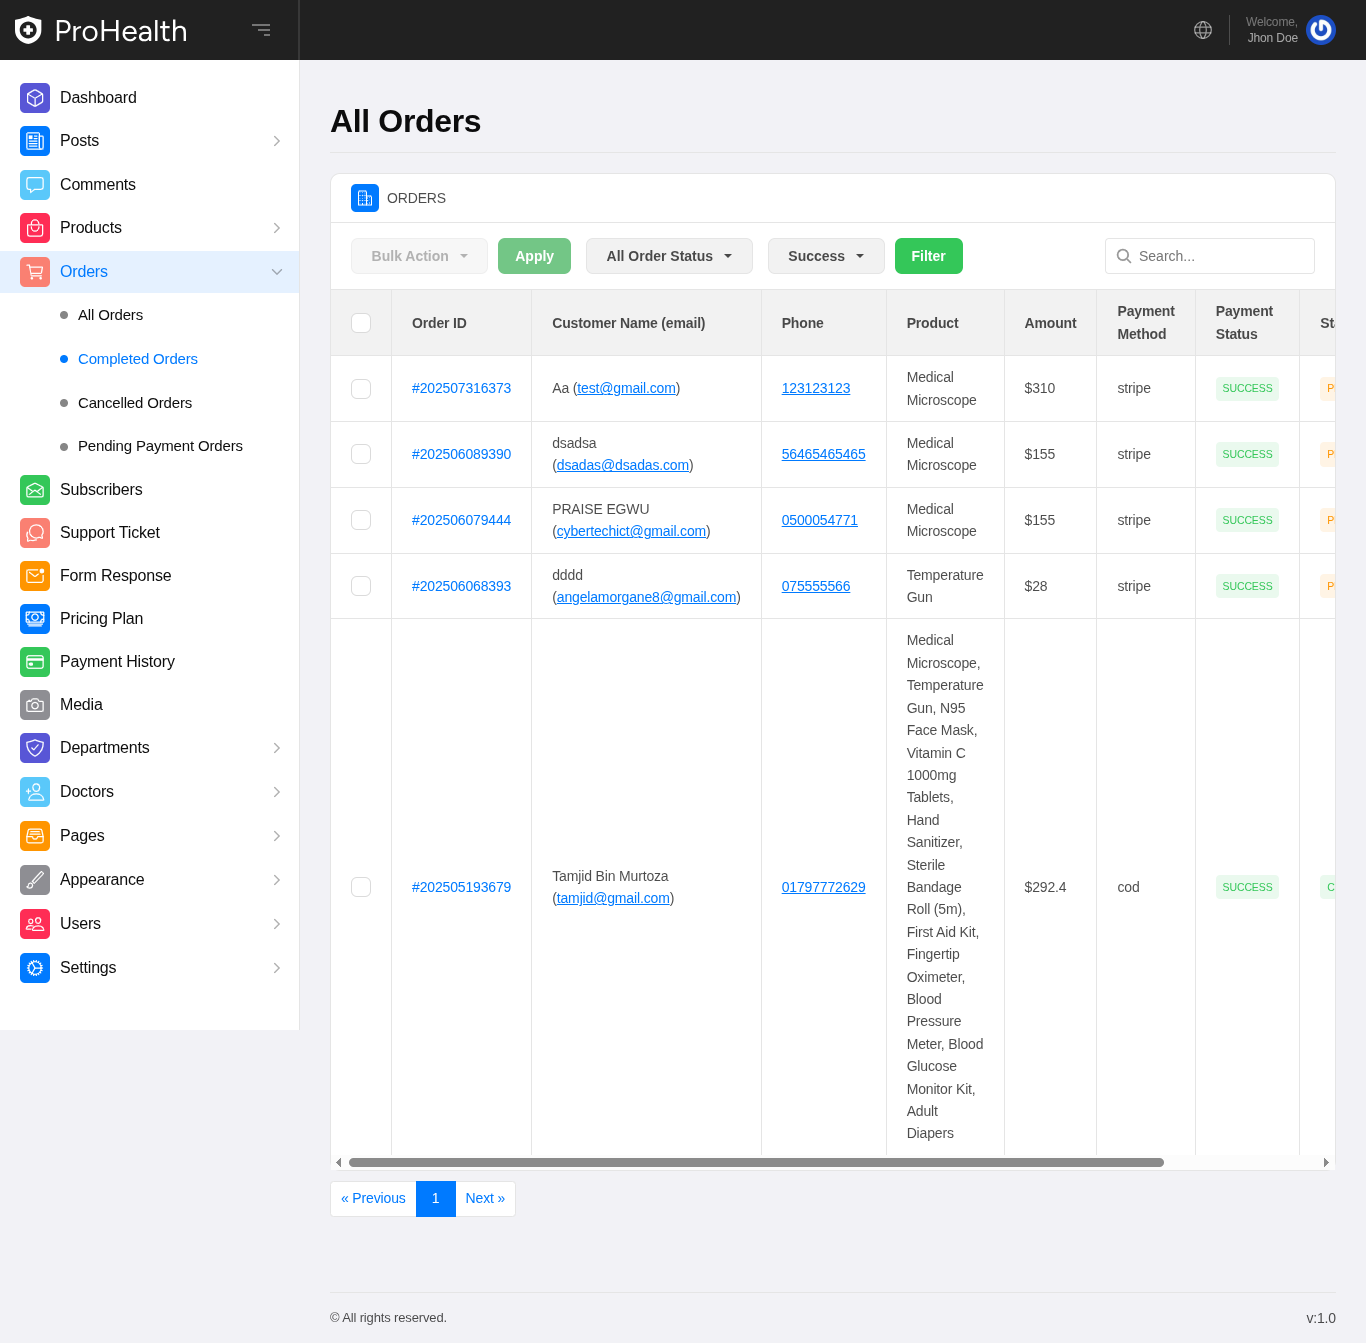Screen dimensions: 1366x1343
Task: Select checkbox for order #202505193679
Action: [x=361, y=887]
